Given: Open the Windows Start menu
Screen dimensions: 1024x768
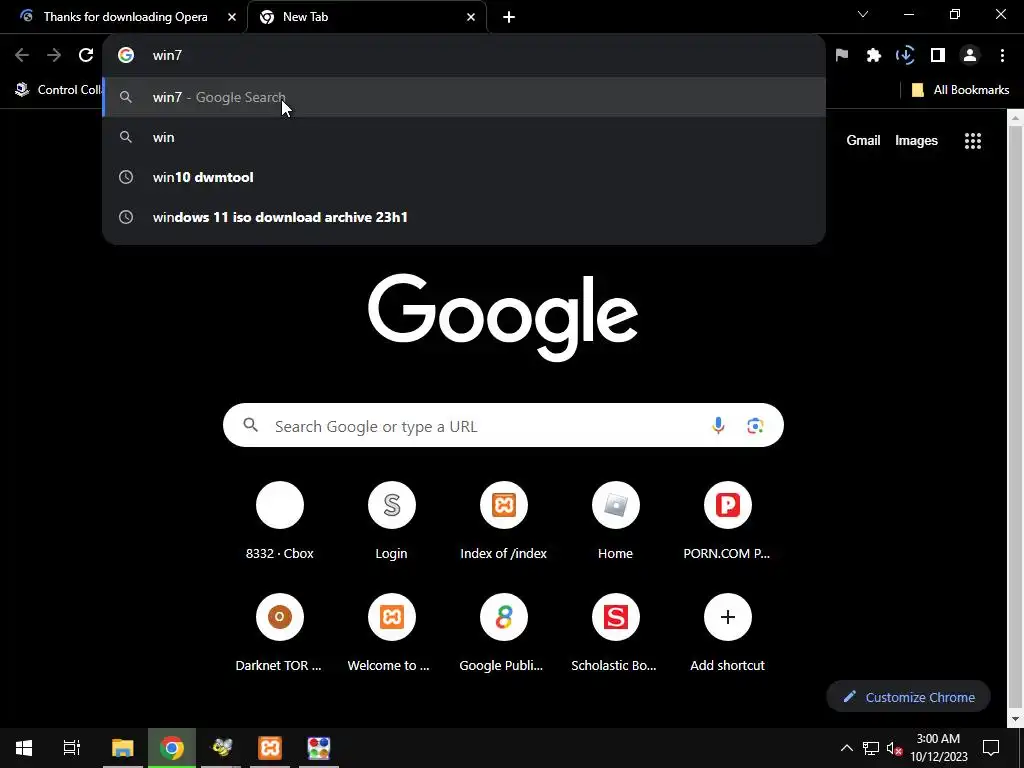Looking at the screenshot, I should [x=24, y=748].
